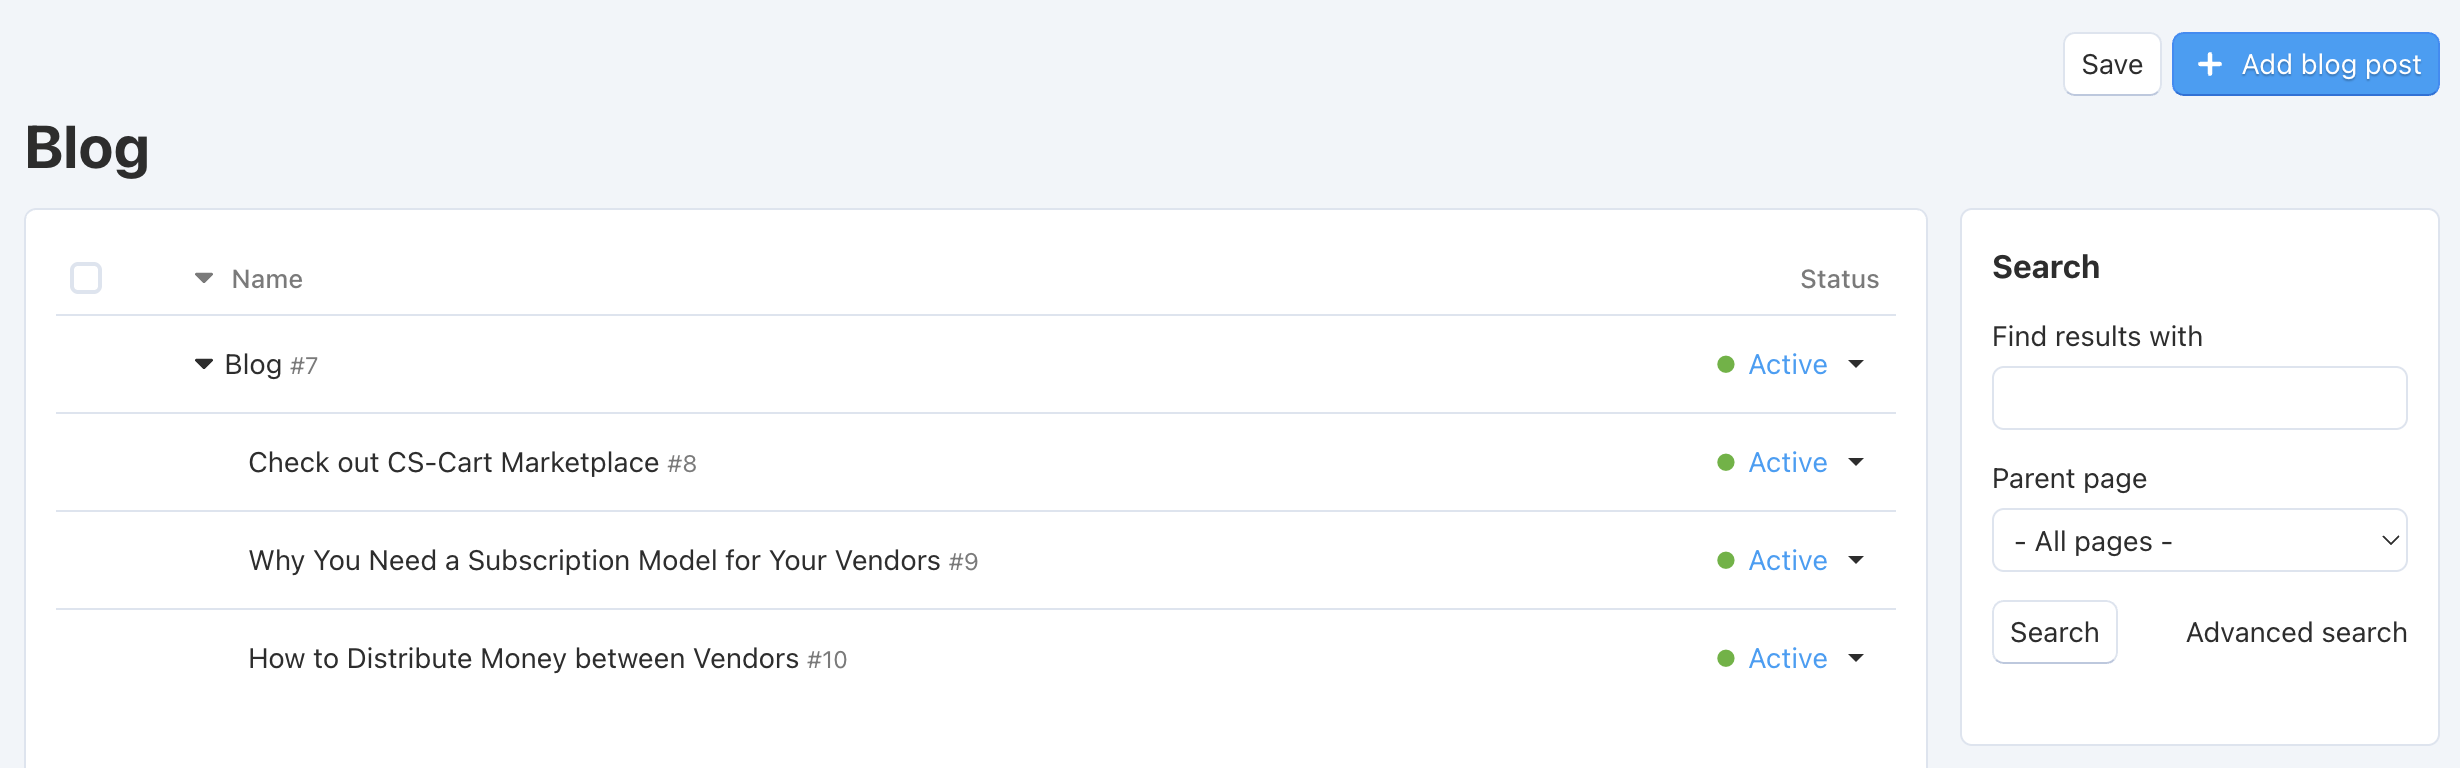Collapse the Blog #7 tree row
The height and width of the screenshot is (768, 2460).
(204, 364)
